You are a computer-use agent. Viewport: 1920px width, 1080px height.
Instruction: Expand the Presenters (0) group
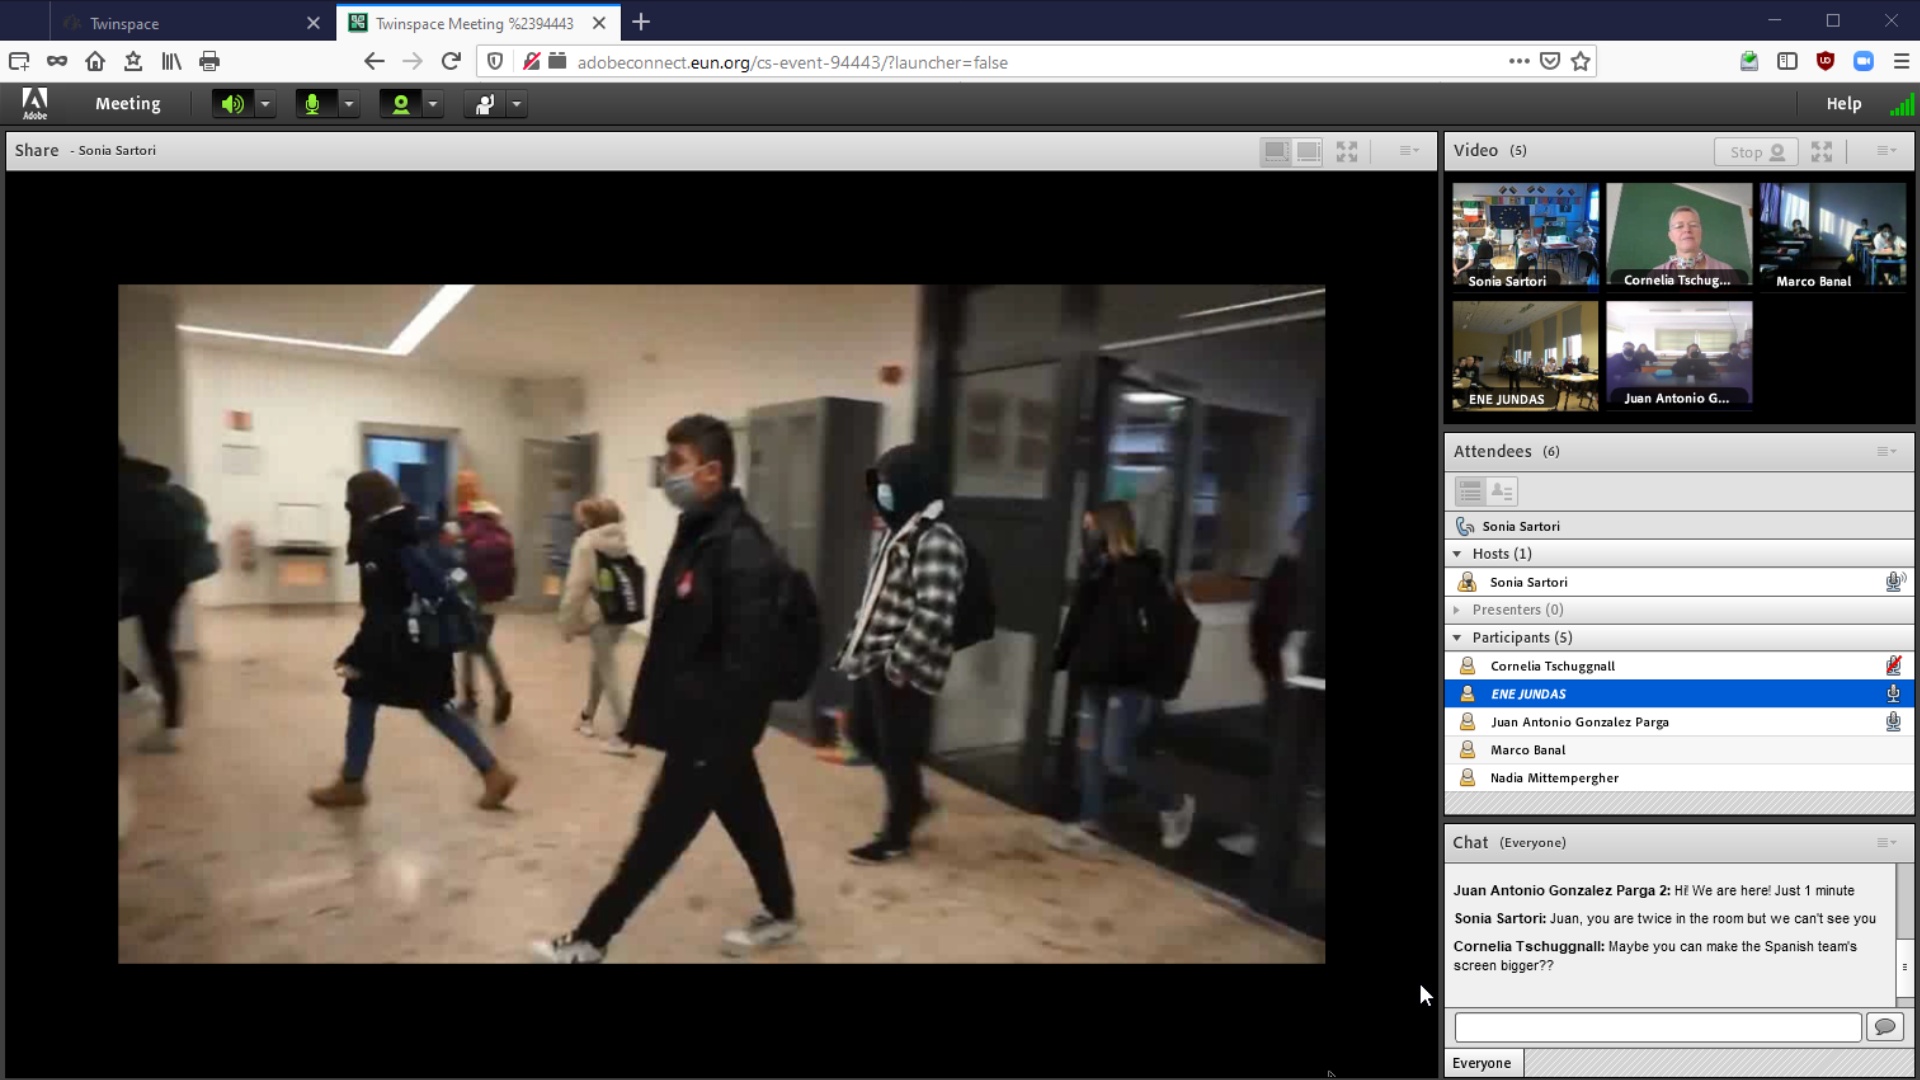click(1457, 610)
